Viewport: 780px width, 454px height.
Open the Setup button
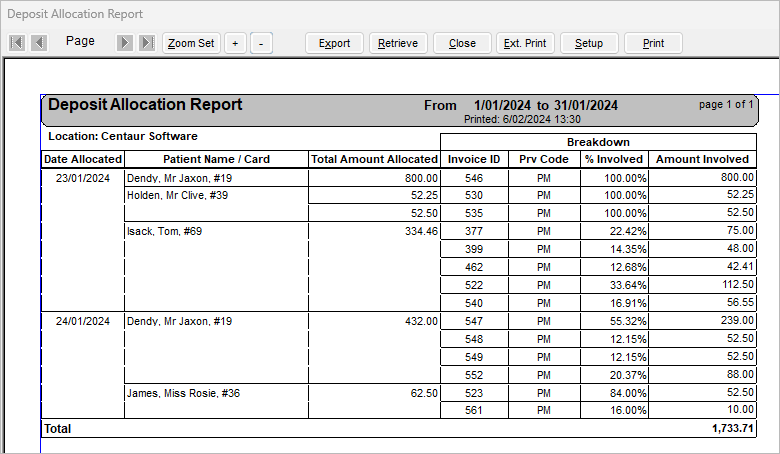tap(589, 43)
